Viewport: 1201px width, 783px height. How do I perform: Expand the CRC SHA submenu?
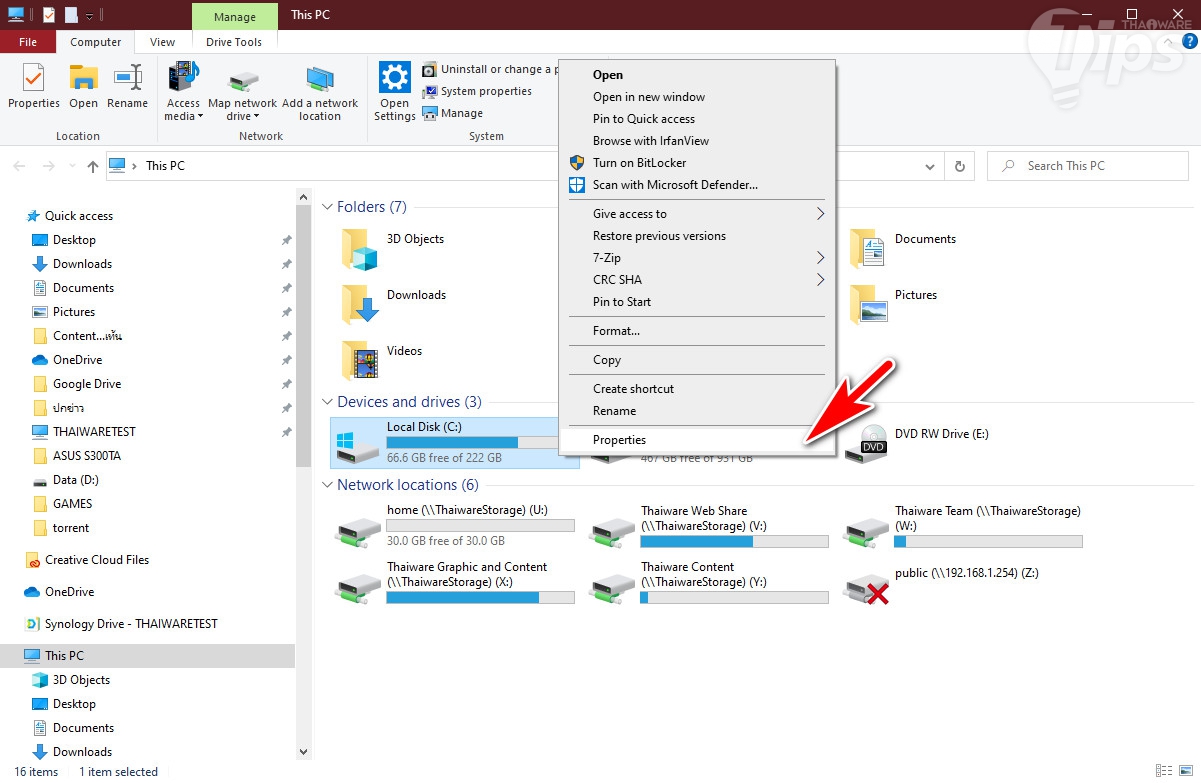pyautogui.click(x=696, y=280)
